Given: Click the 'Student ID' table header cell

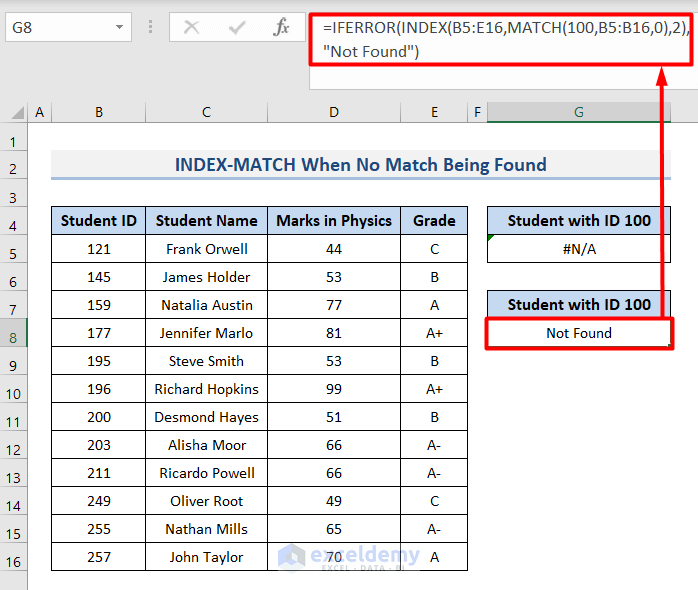Looking at the screenshot, I should [x=98, y=221].
